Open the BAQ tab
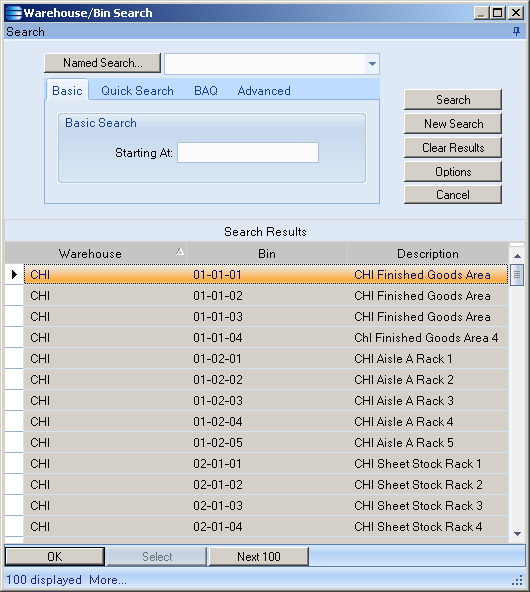The height and width of the screenshot is (592, 530). pos(206,91)
